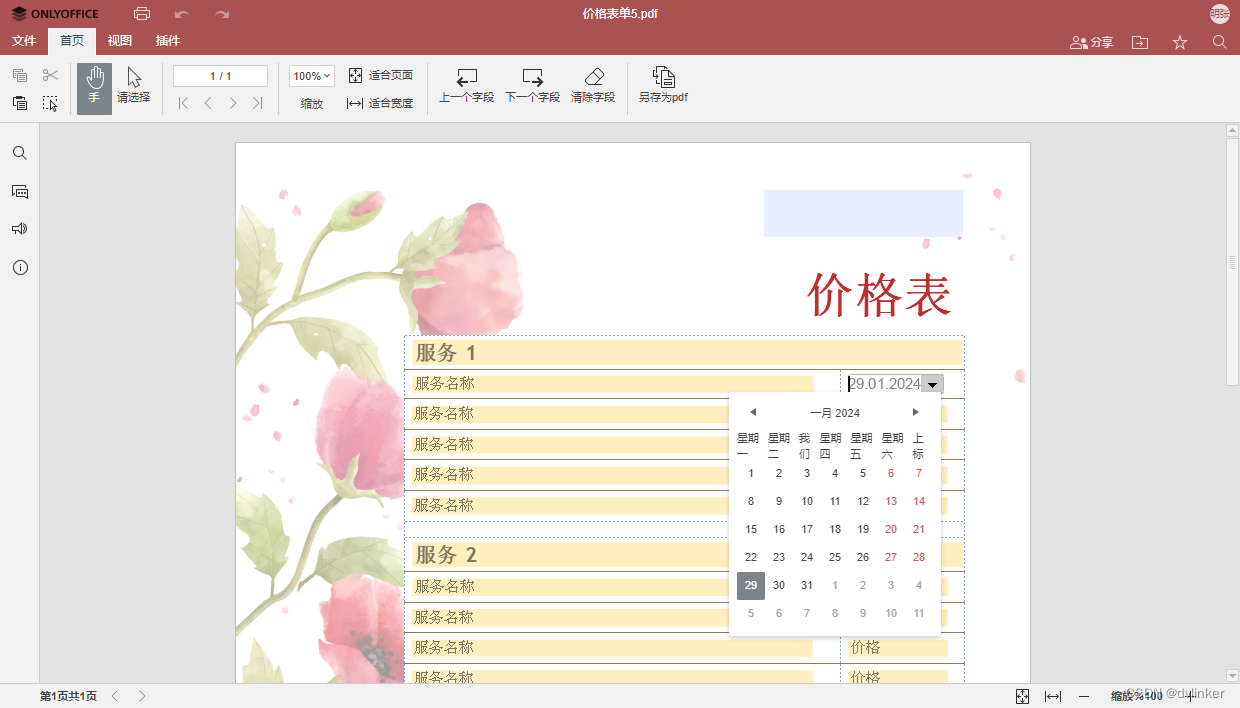Click the cut scissors icon
Screen dimensions: 1240x708
coord(51,76)
